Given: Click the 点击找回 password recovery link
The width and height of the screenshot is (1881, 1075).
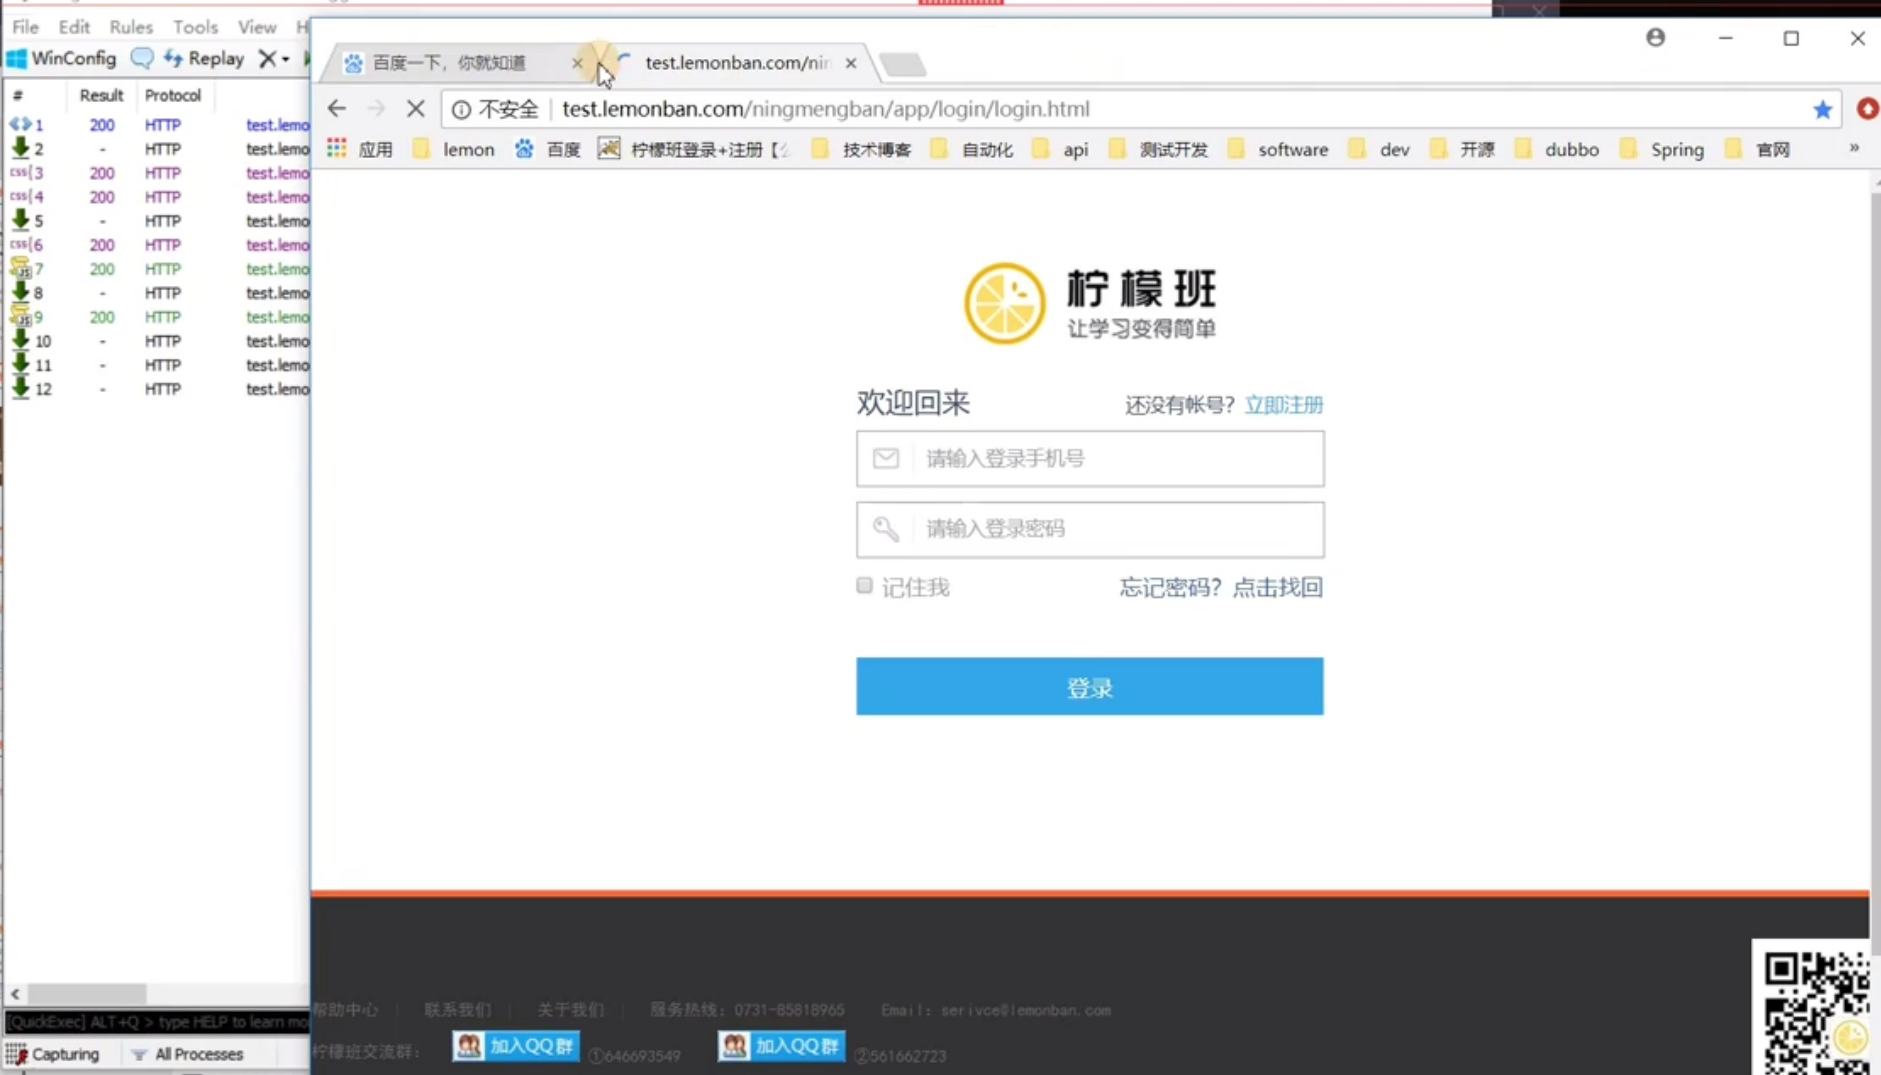Looking at the screenshot, I should 1278,587.
